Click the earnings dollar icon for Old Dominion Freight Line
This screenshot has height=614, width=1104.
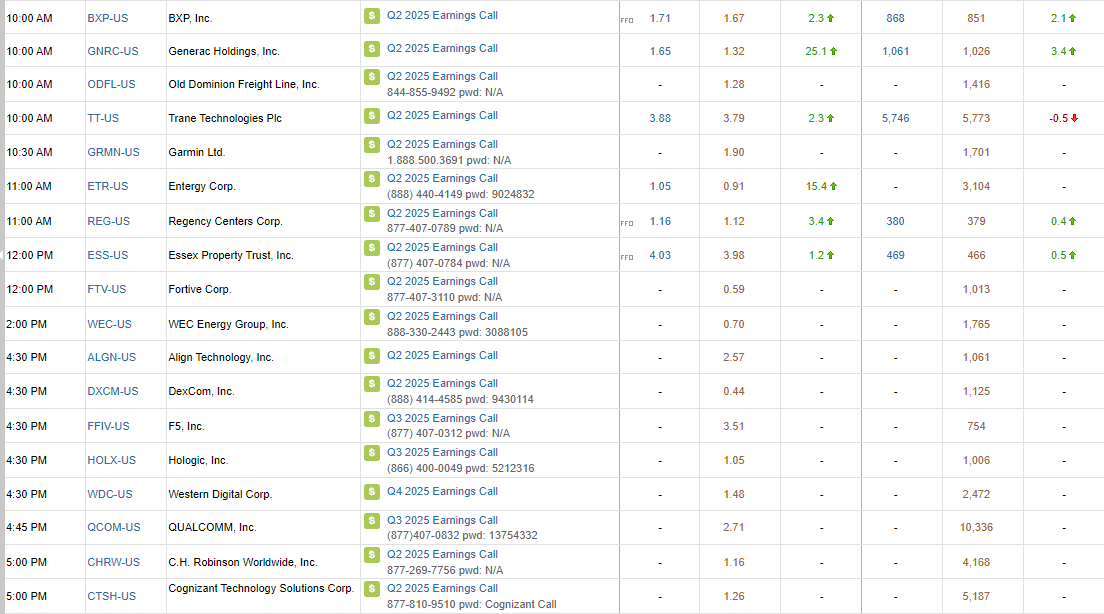pos(372,77)
